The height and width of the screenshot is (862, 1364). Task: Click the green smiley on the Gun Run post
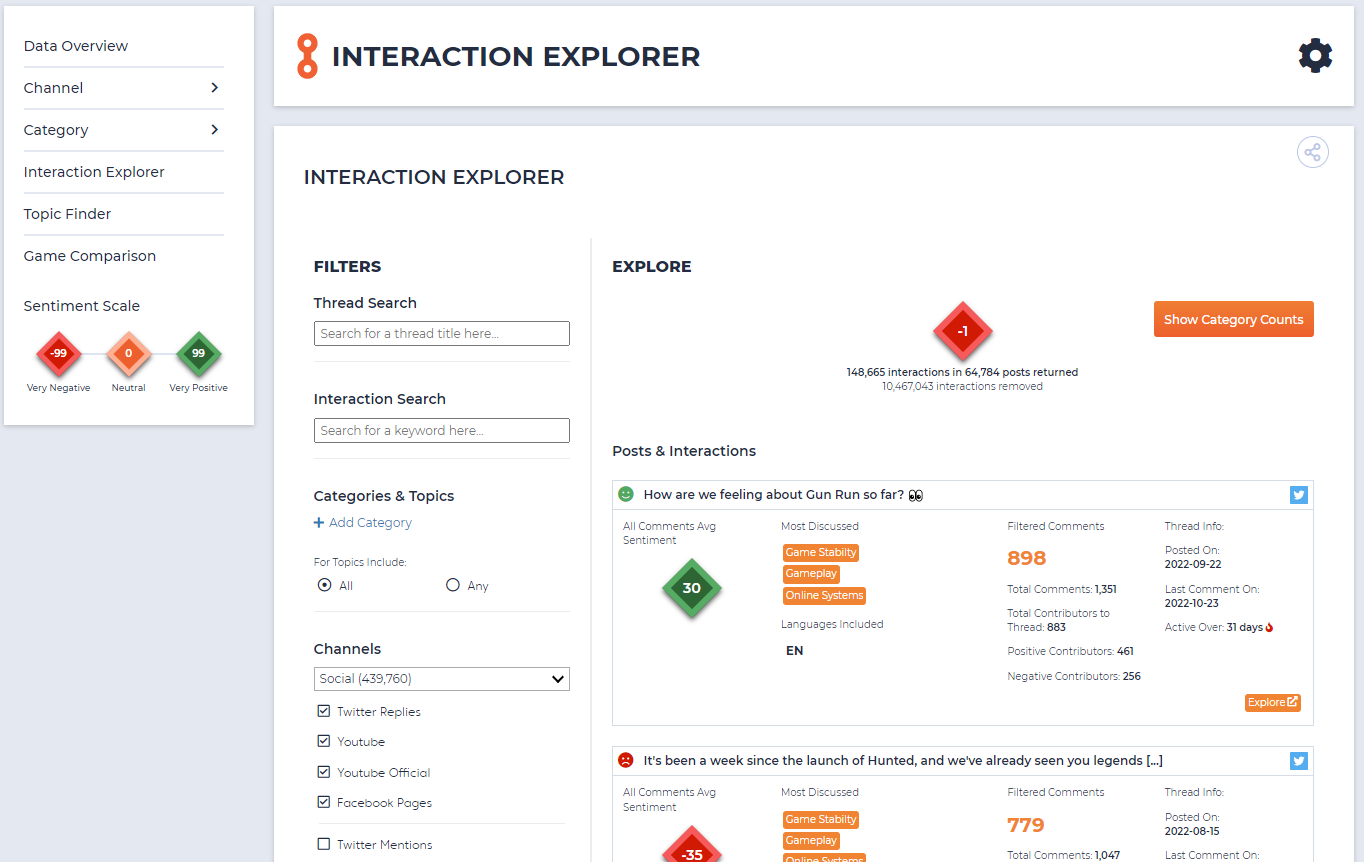click(626, 494)
